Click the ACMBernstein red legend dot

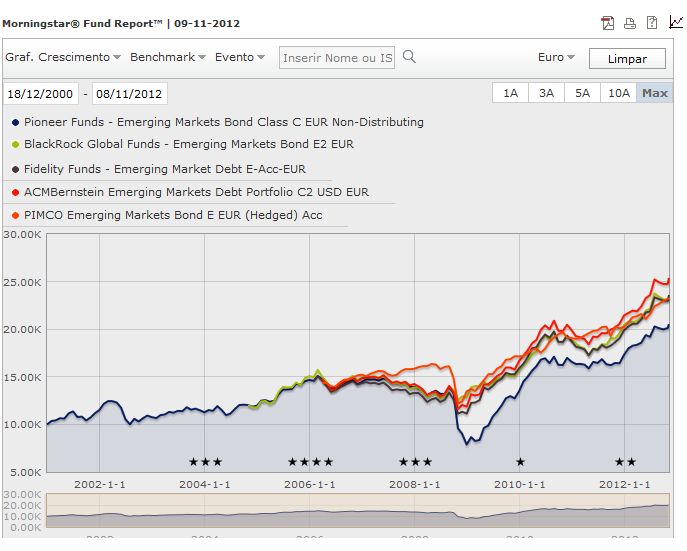tap(15, 192)
